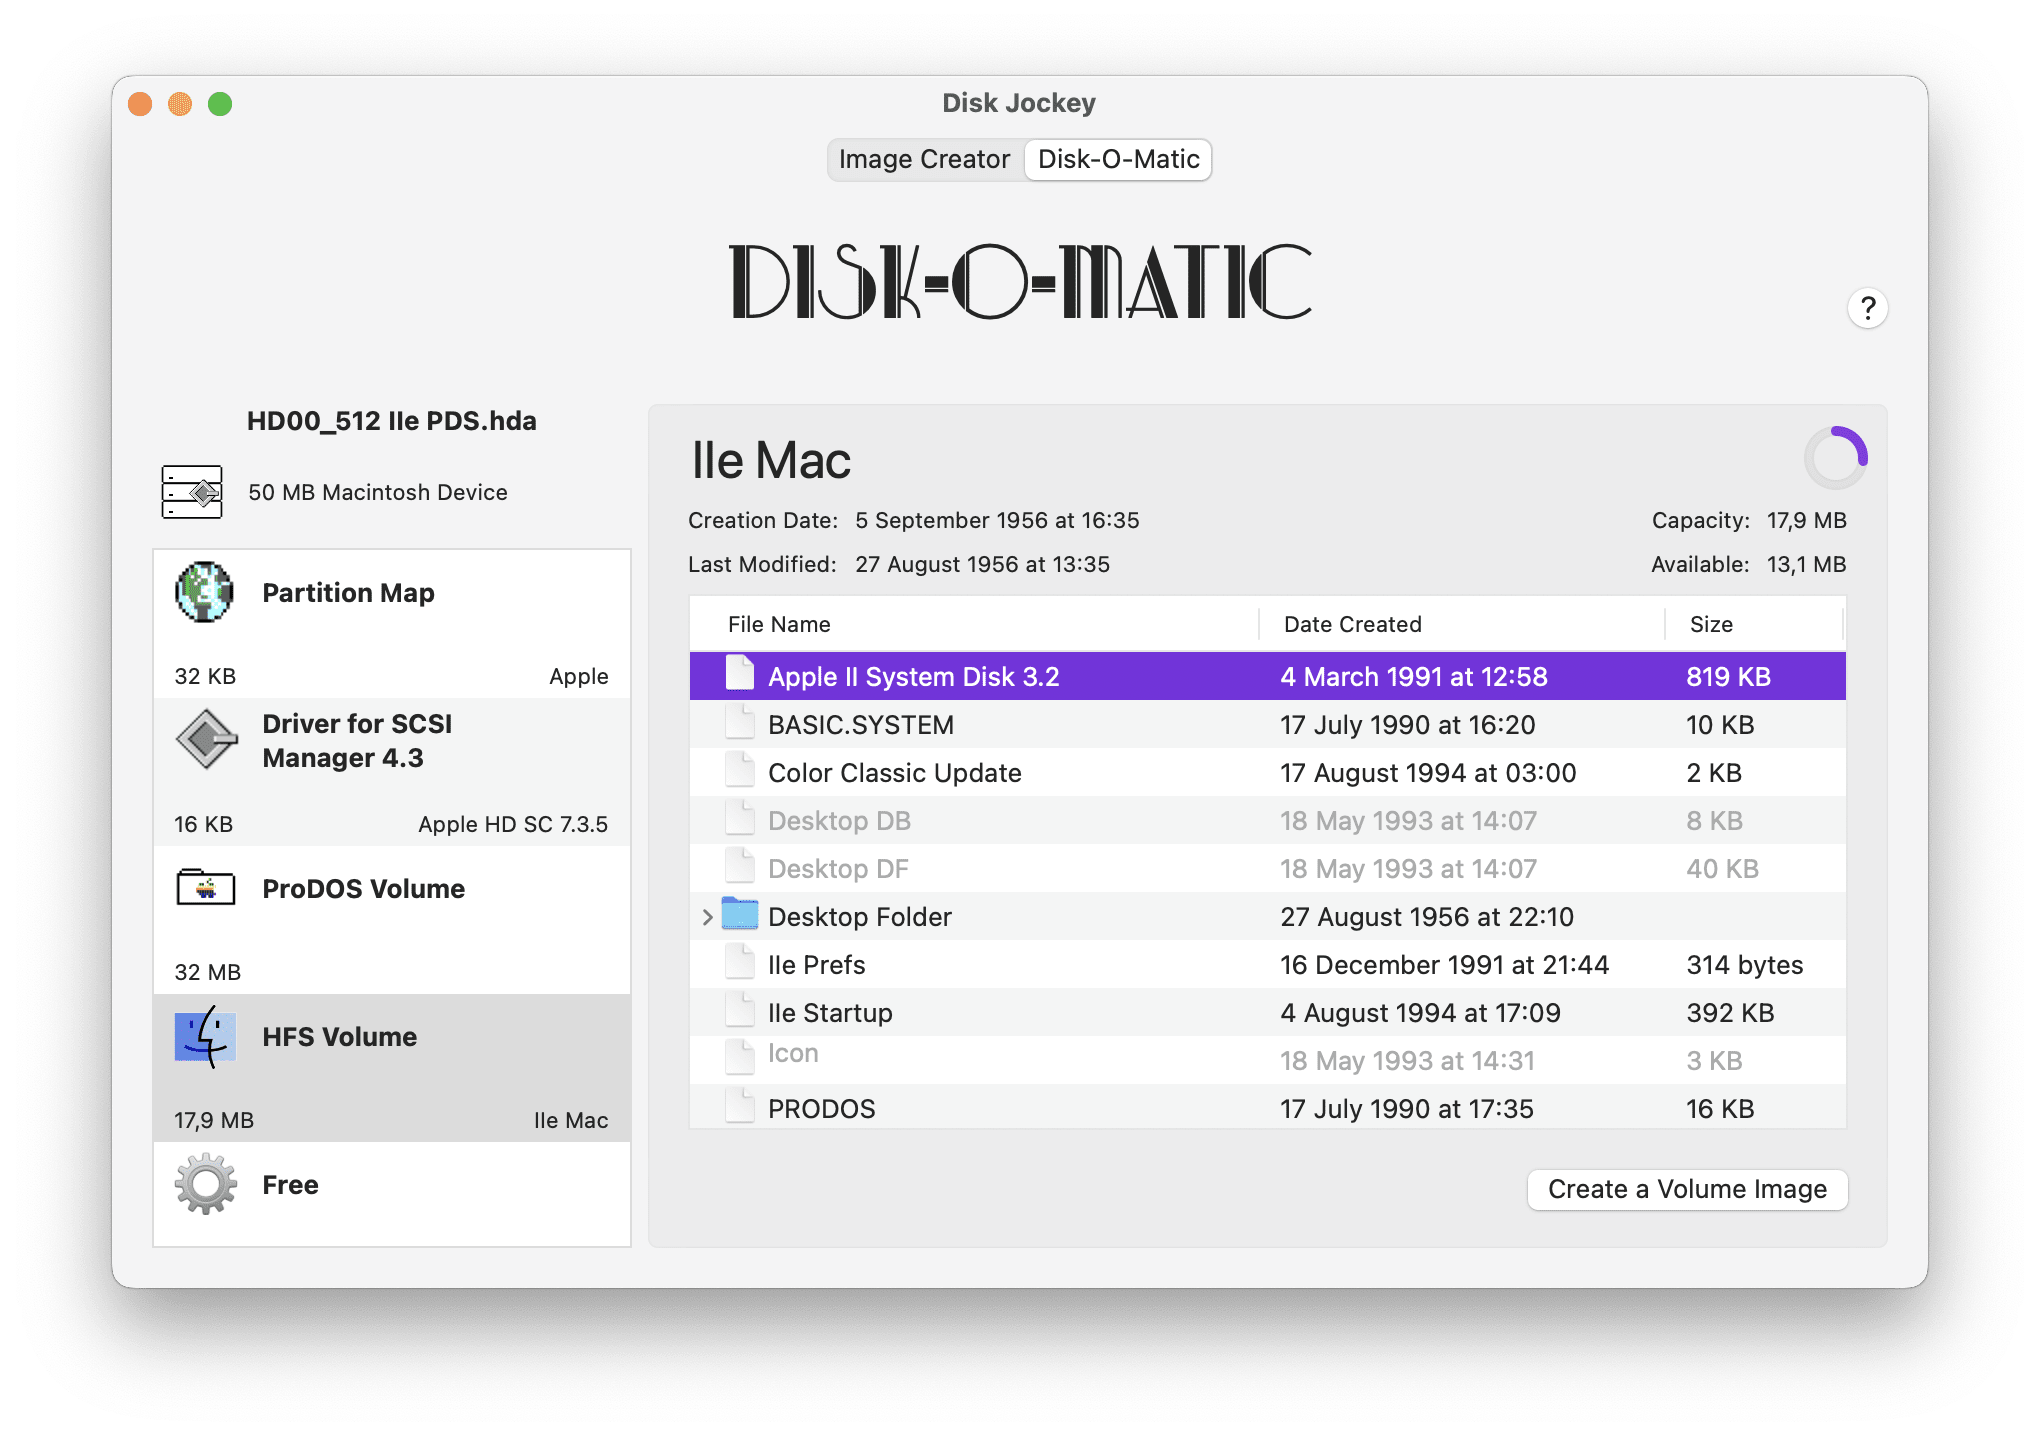Image resolution: width=2040 pixels, height=1436 pixels.
Task: Select the Free partition label
Action: click(x=290, y=1185)
